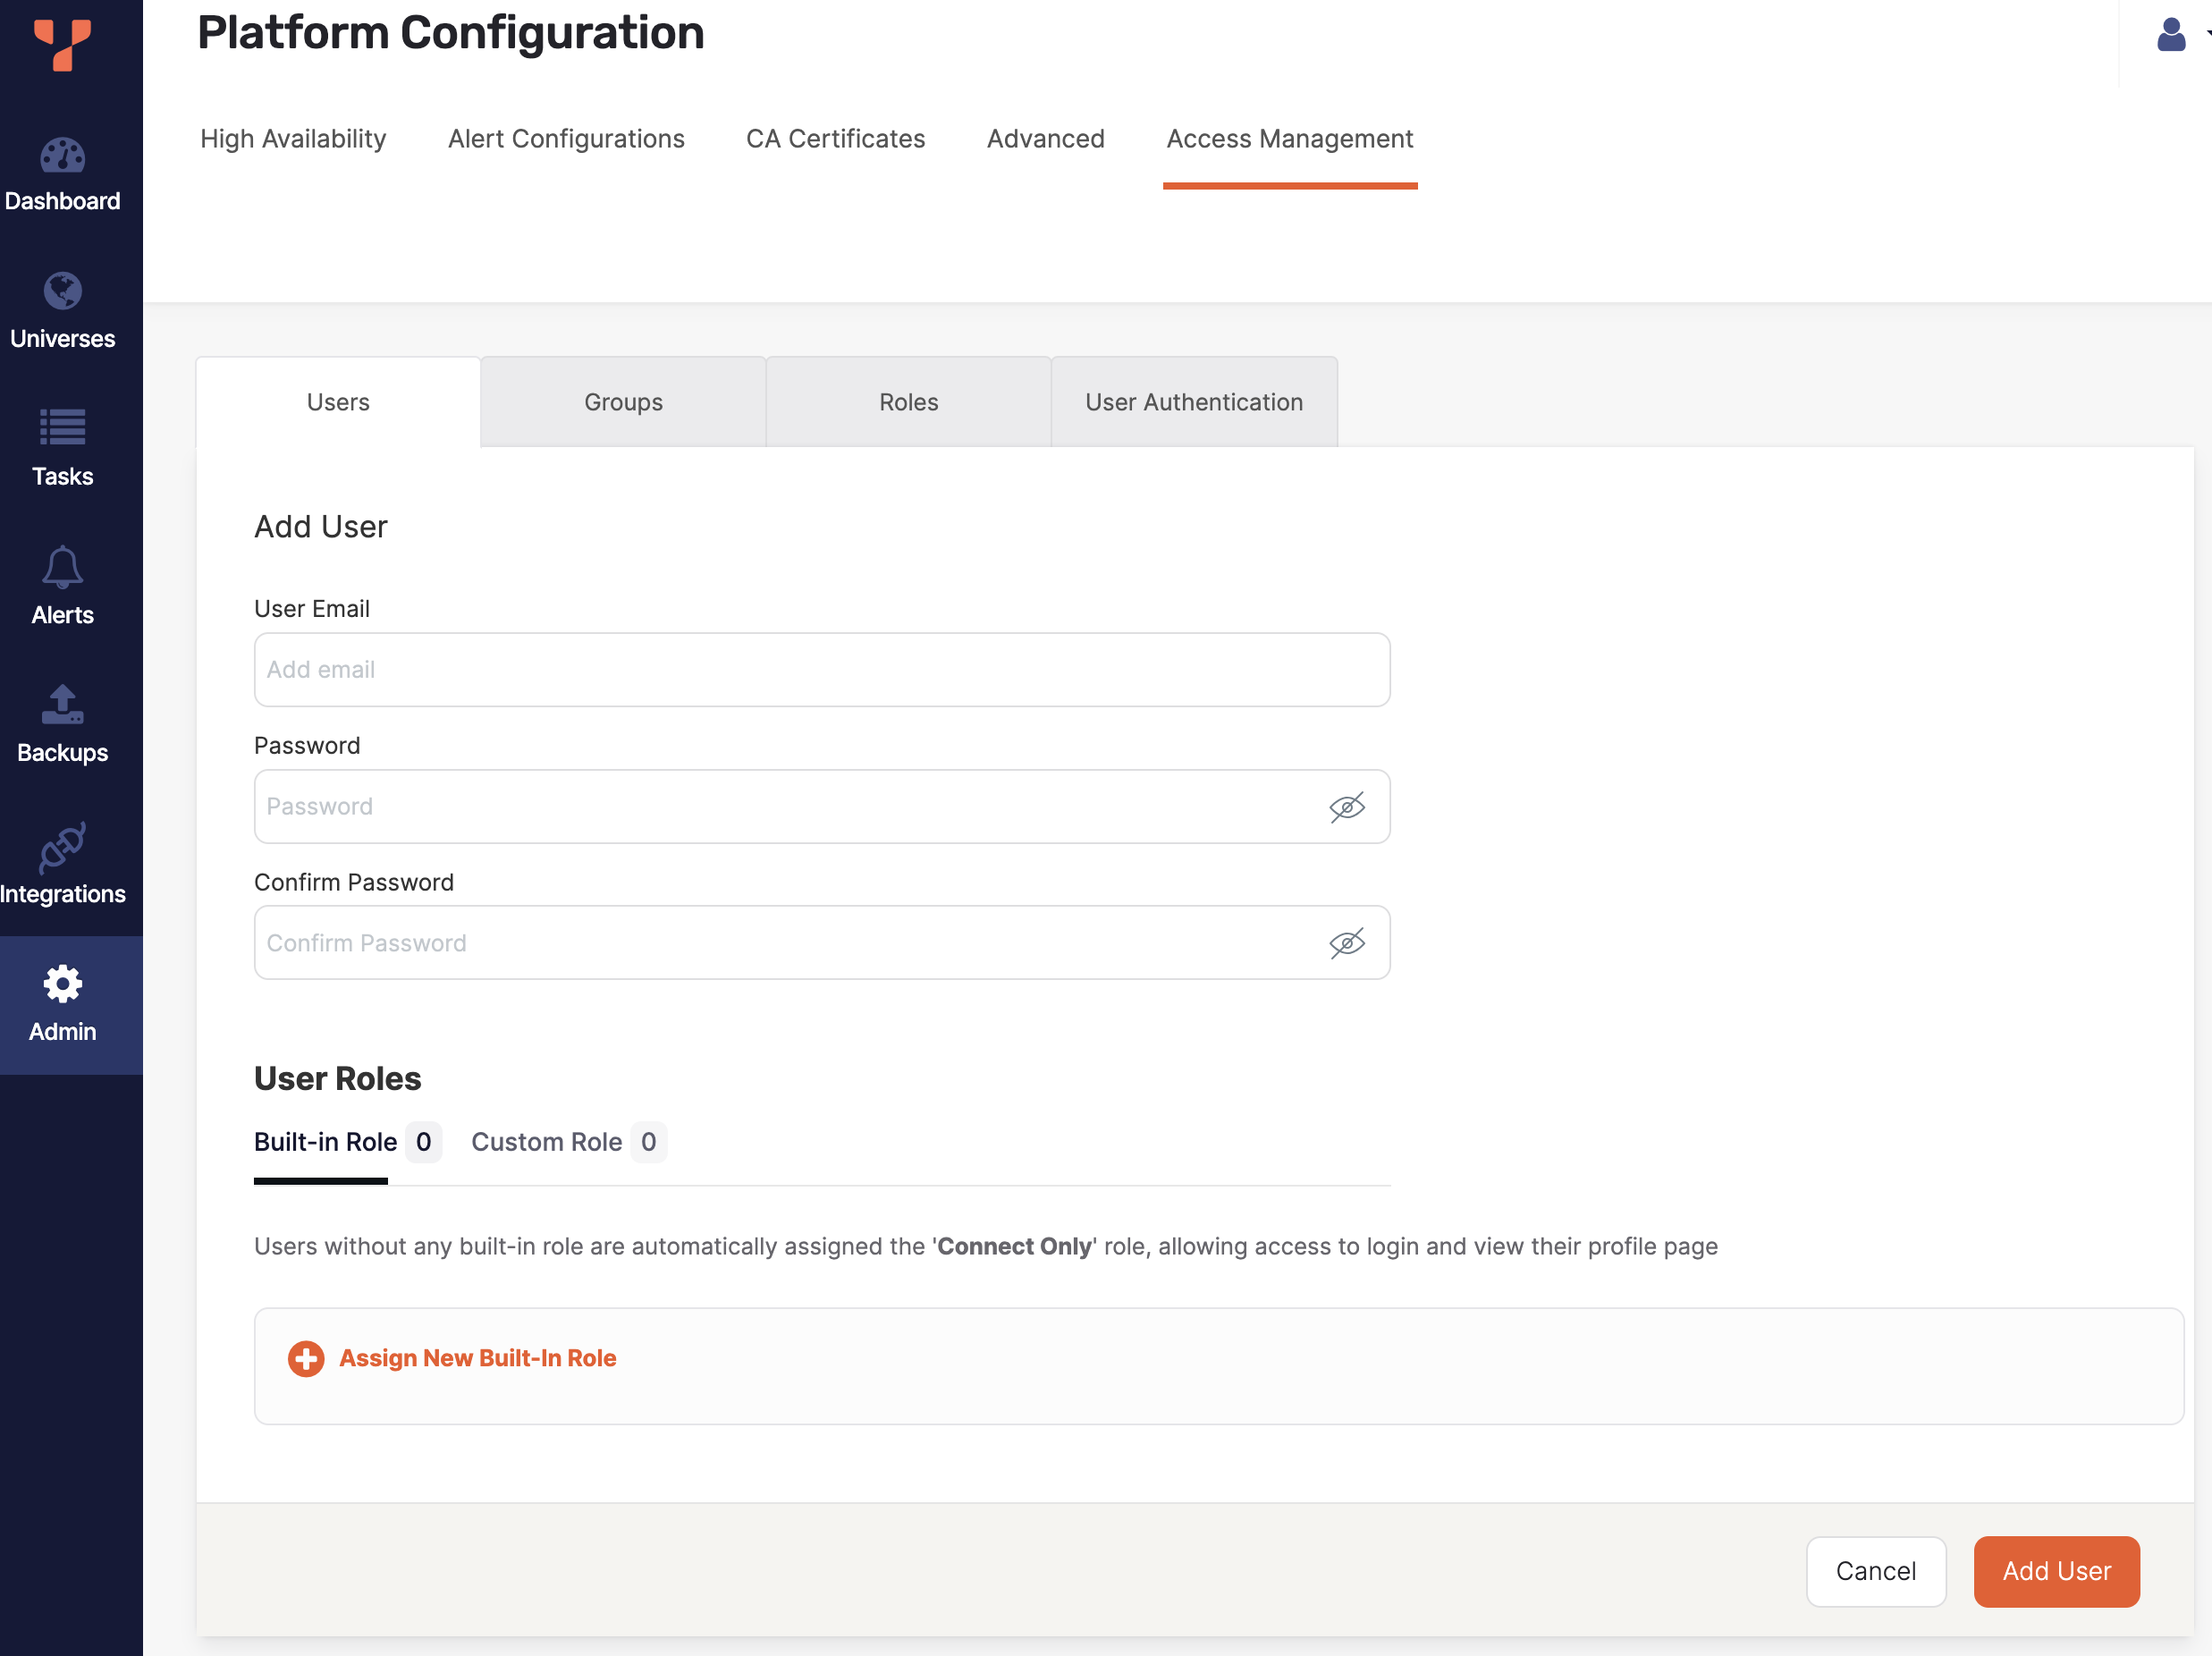Viewport: 2212px width, 1656px height.
Task: Click plus icon to assign built-in role
Action: pyautogui.click(x=306, y=1358)
